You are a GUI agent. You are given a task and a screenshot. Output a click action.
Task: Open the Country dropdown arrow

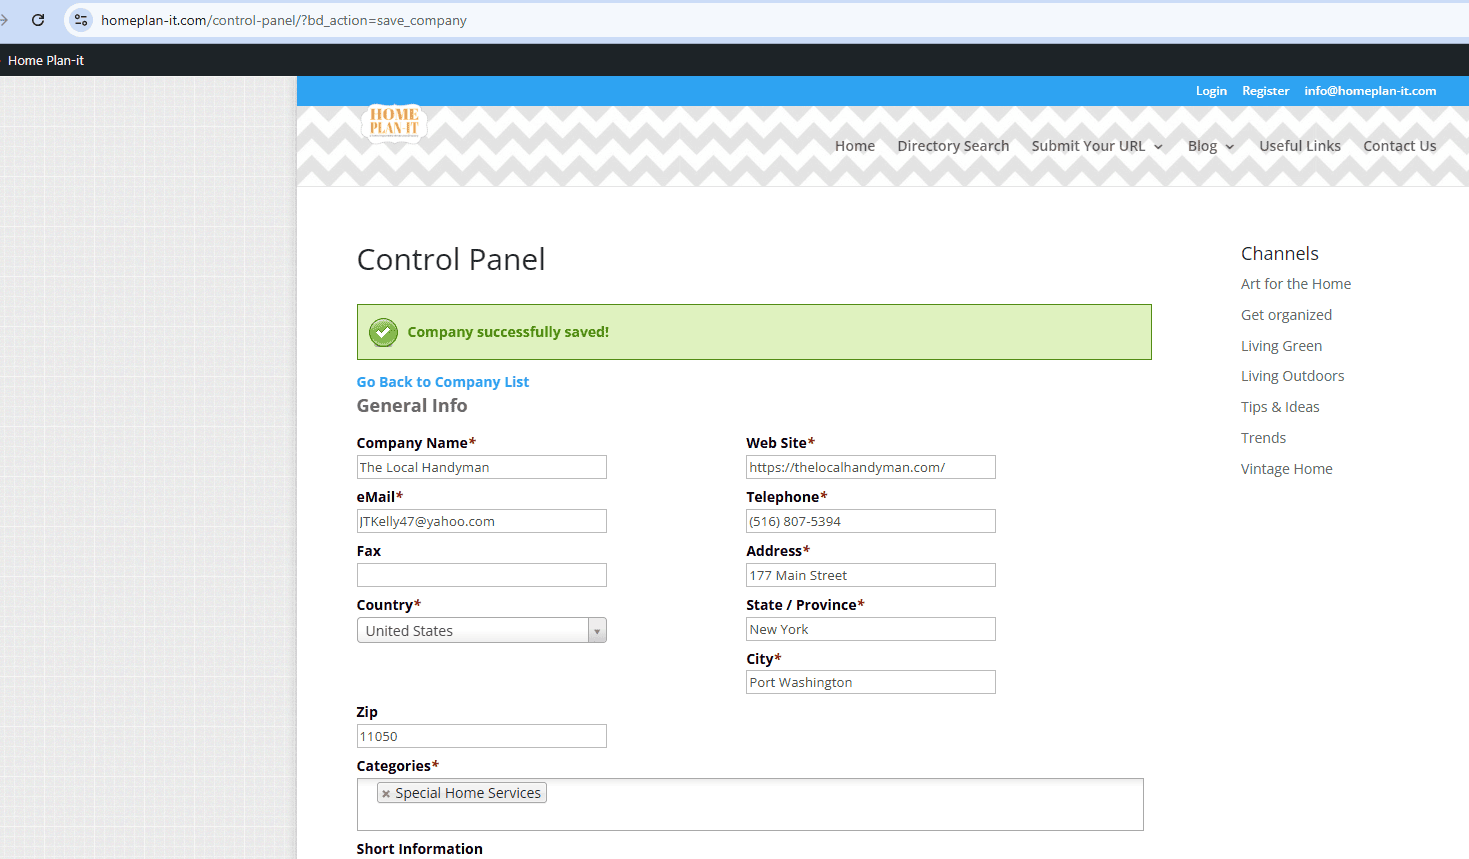pyautogui.click(x=597, y=631)
